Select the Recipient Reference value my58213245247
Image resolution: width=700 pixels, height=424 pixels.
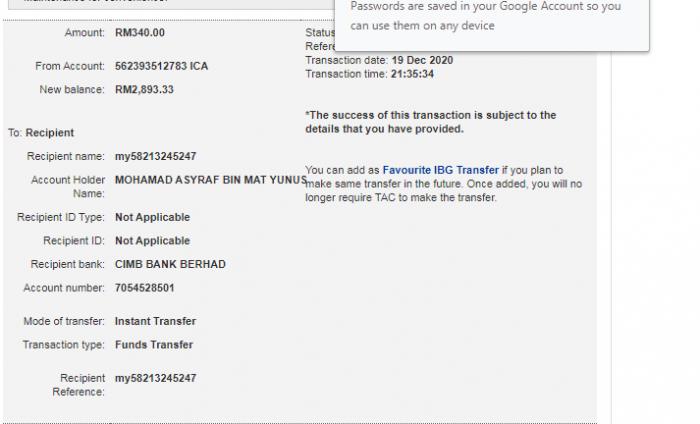(155, 378)
